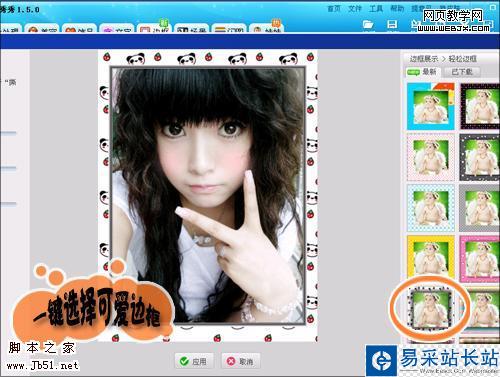Click the save disk icon in top toolbar
This screenshot has width=500, height=377.
392,24
